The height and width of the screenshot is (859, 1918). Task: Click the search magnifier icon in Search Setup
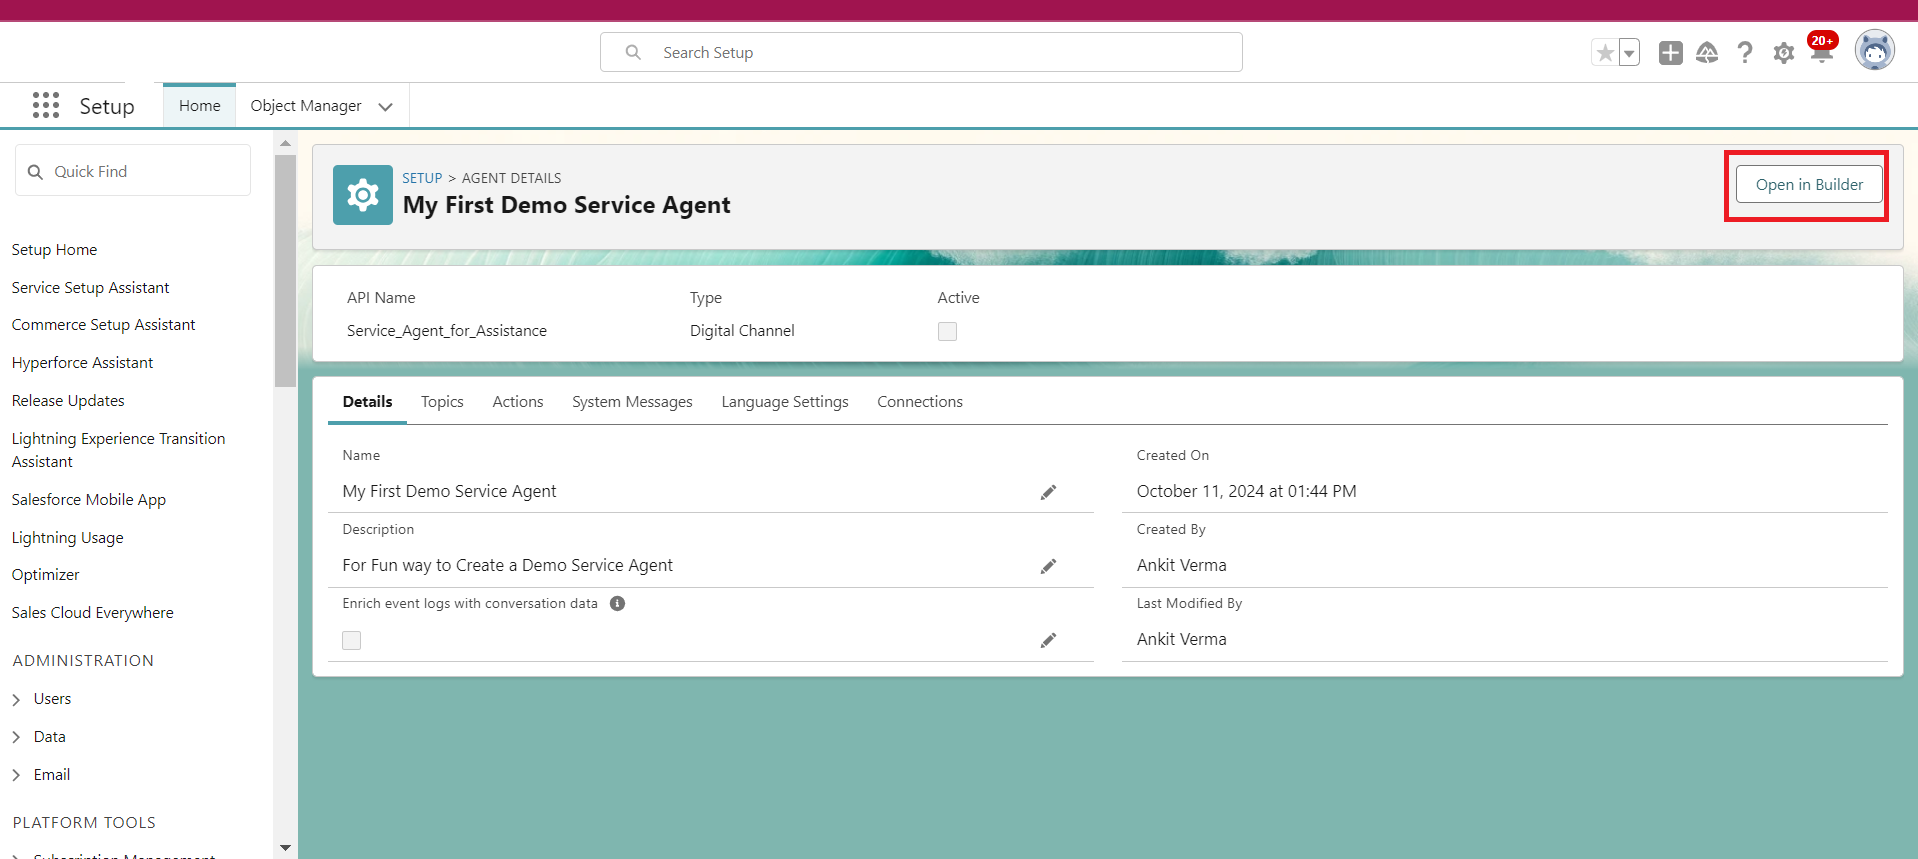(633, 52)
